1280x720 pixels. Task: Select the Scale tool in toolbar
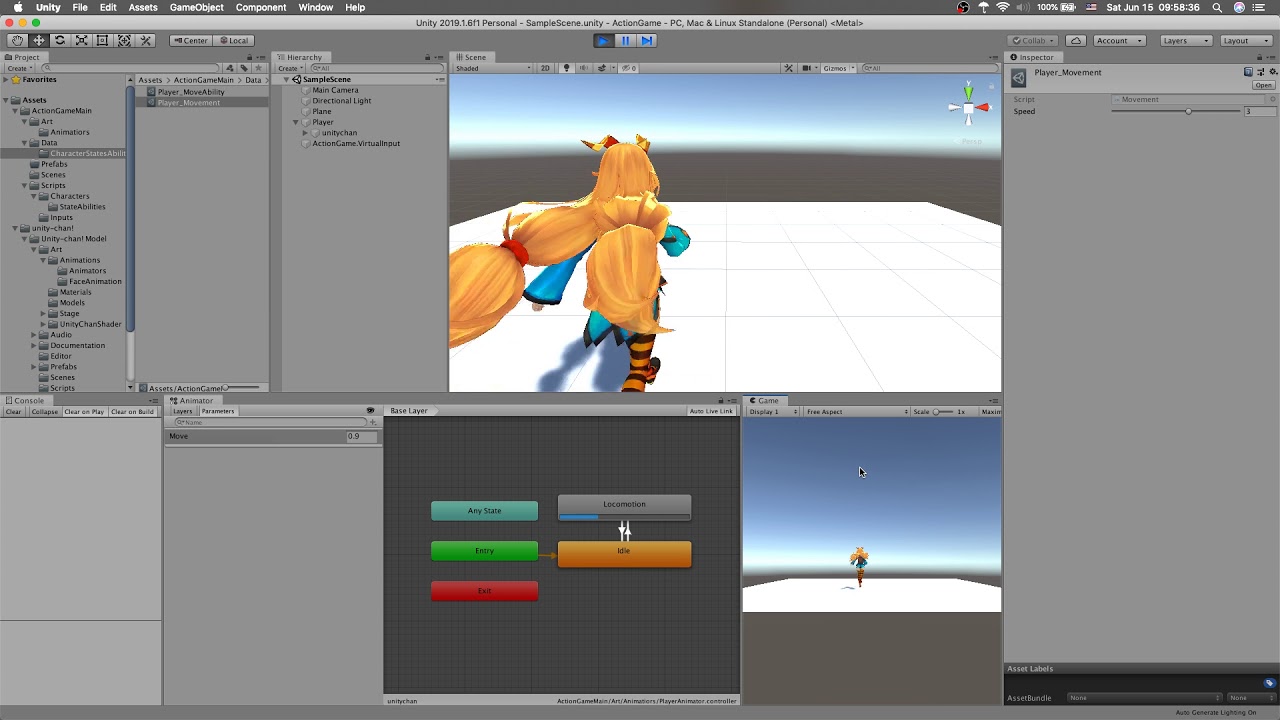pos(81,41)
